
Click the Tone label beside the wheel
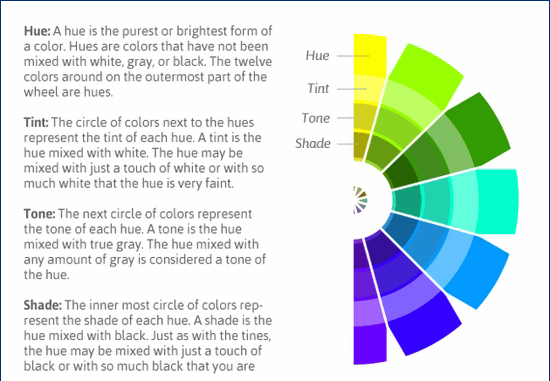click(x=316, y=118)
